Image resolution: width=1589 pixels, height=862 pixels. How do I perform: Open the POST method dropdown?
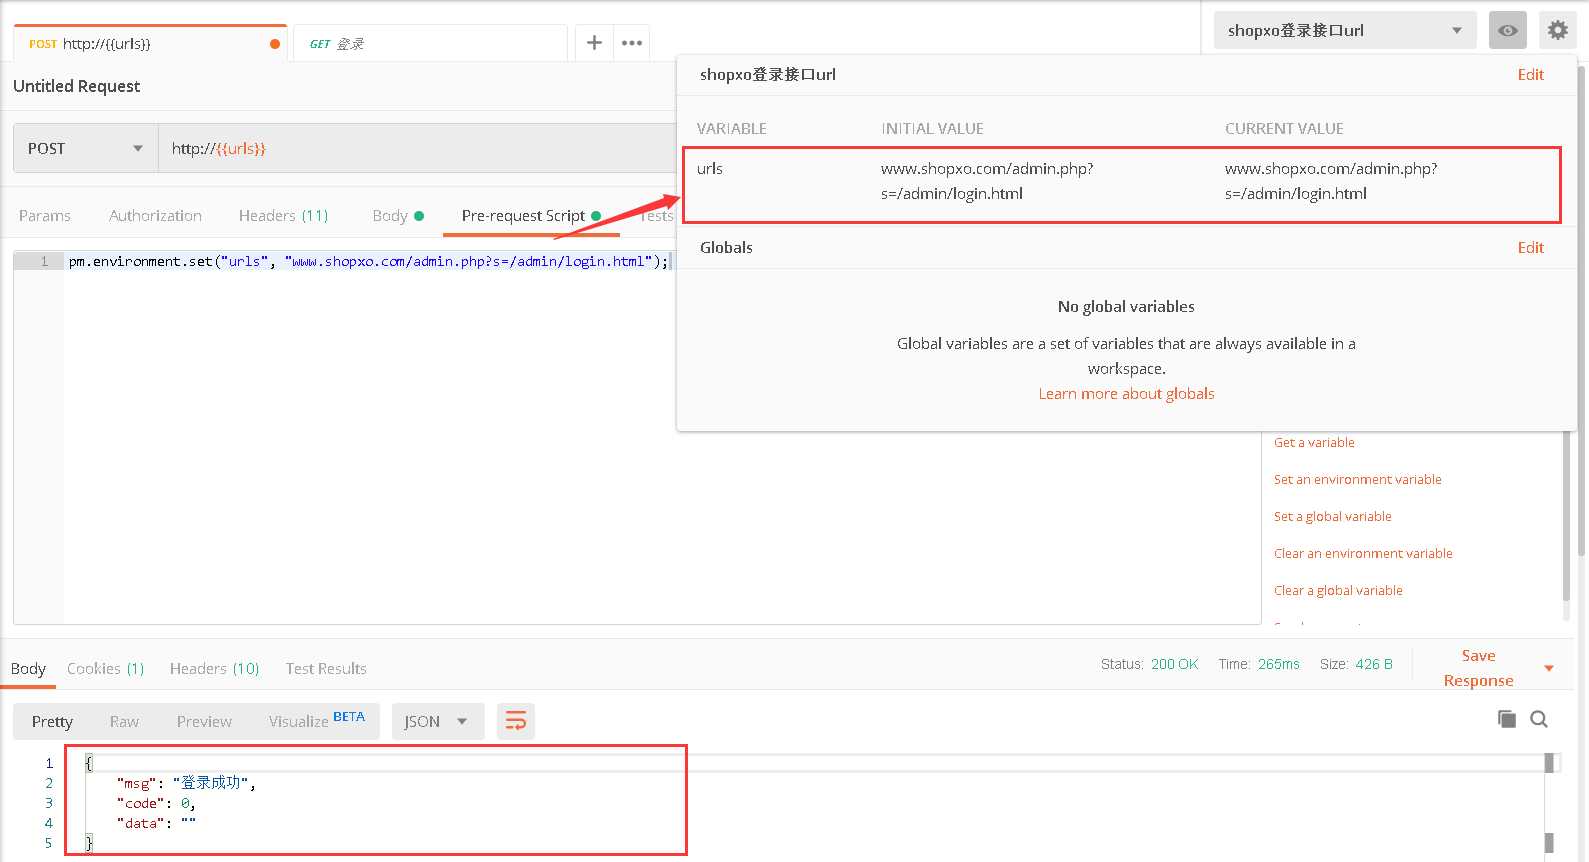[x=85, y=148]
